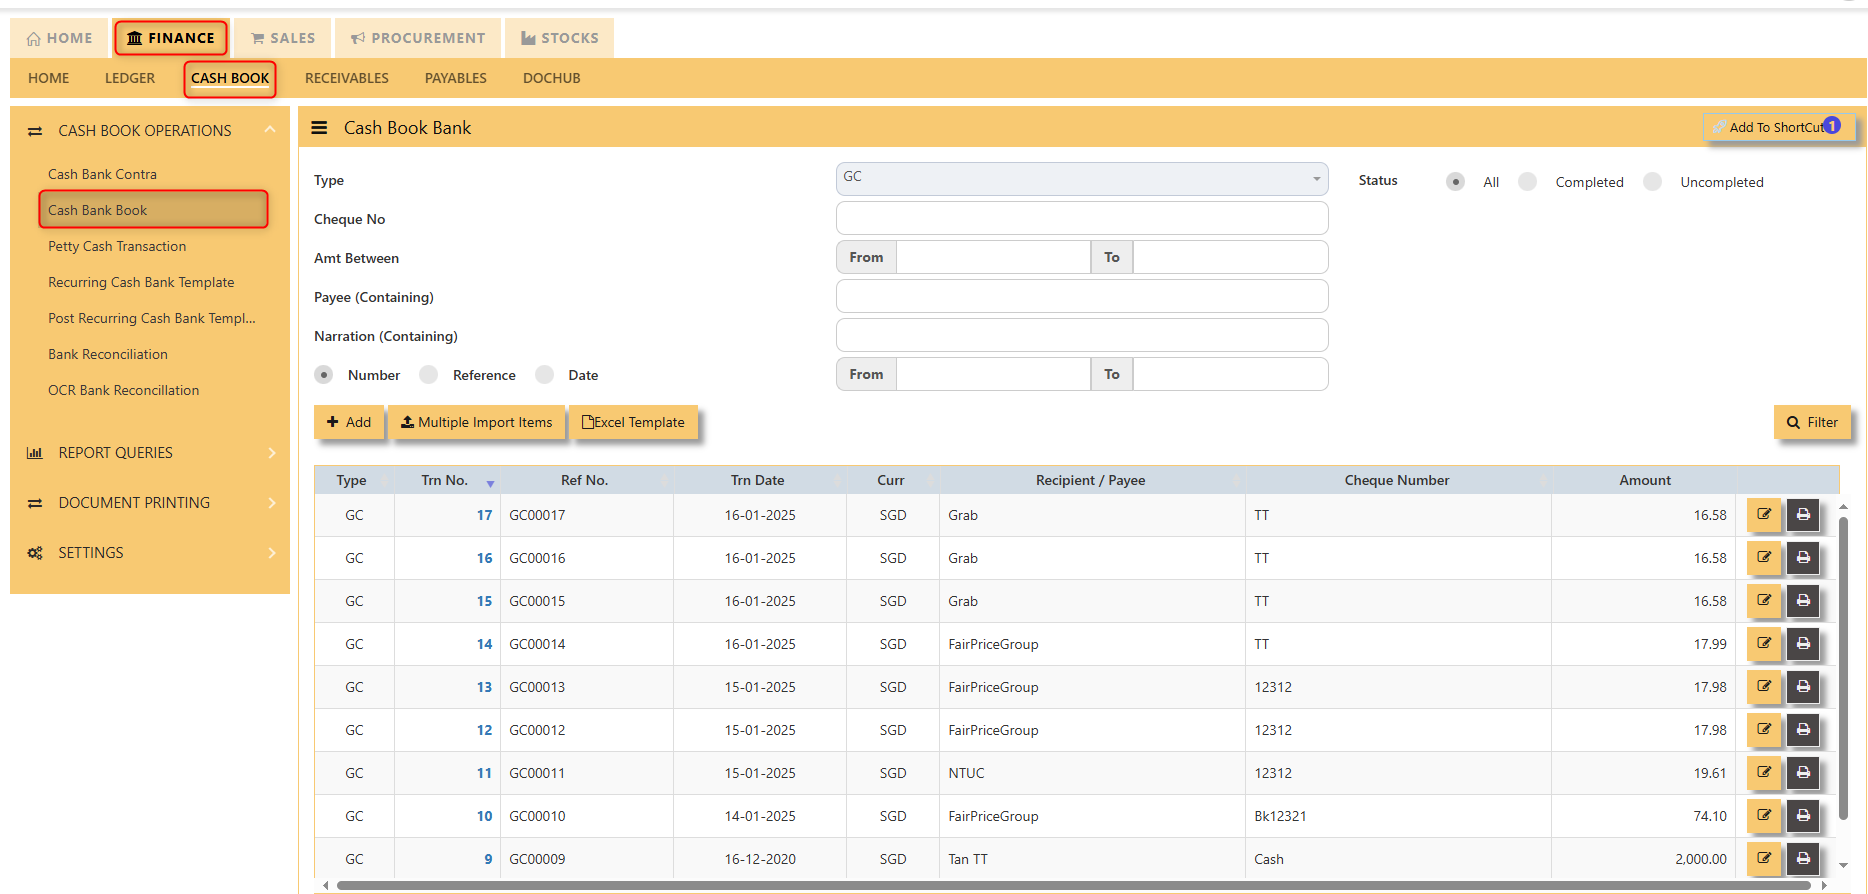Open edit icon for GC00015
Image resolution: width=1868 pixels, height=894 pixels.
[1764, 601]
